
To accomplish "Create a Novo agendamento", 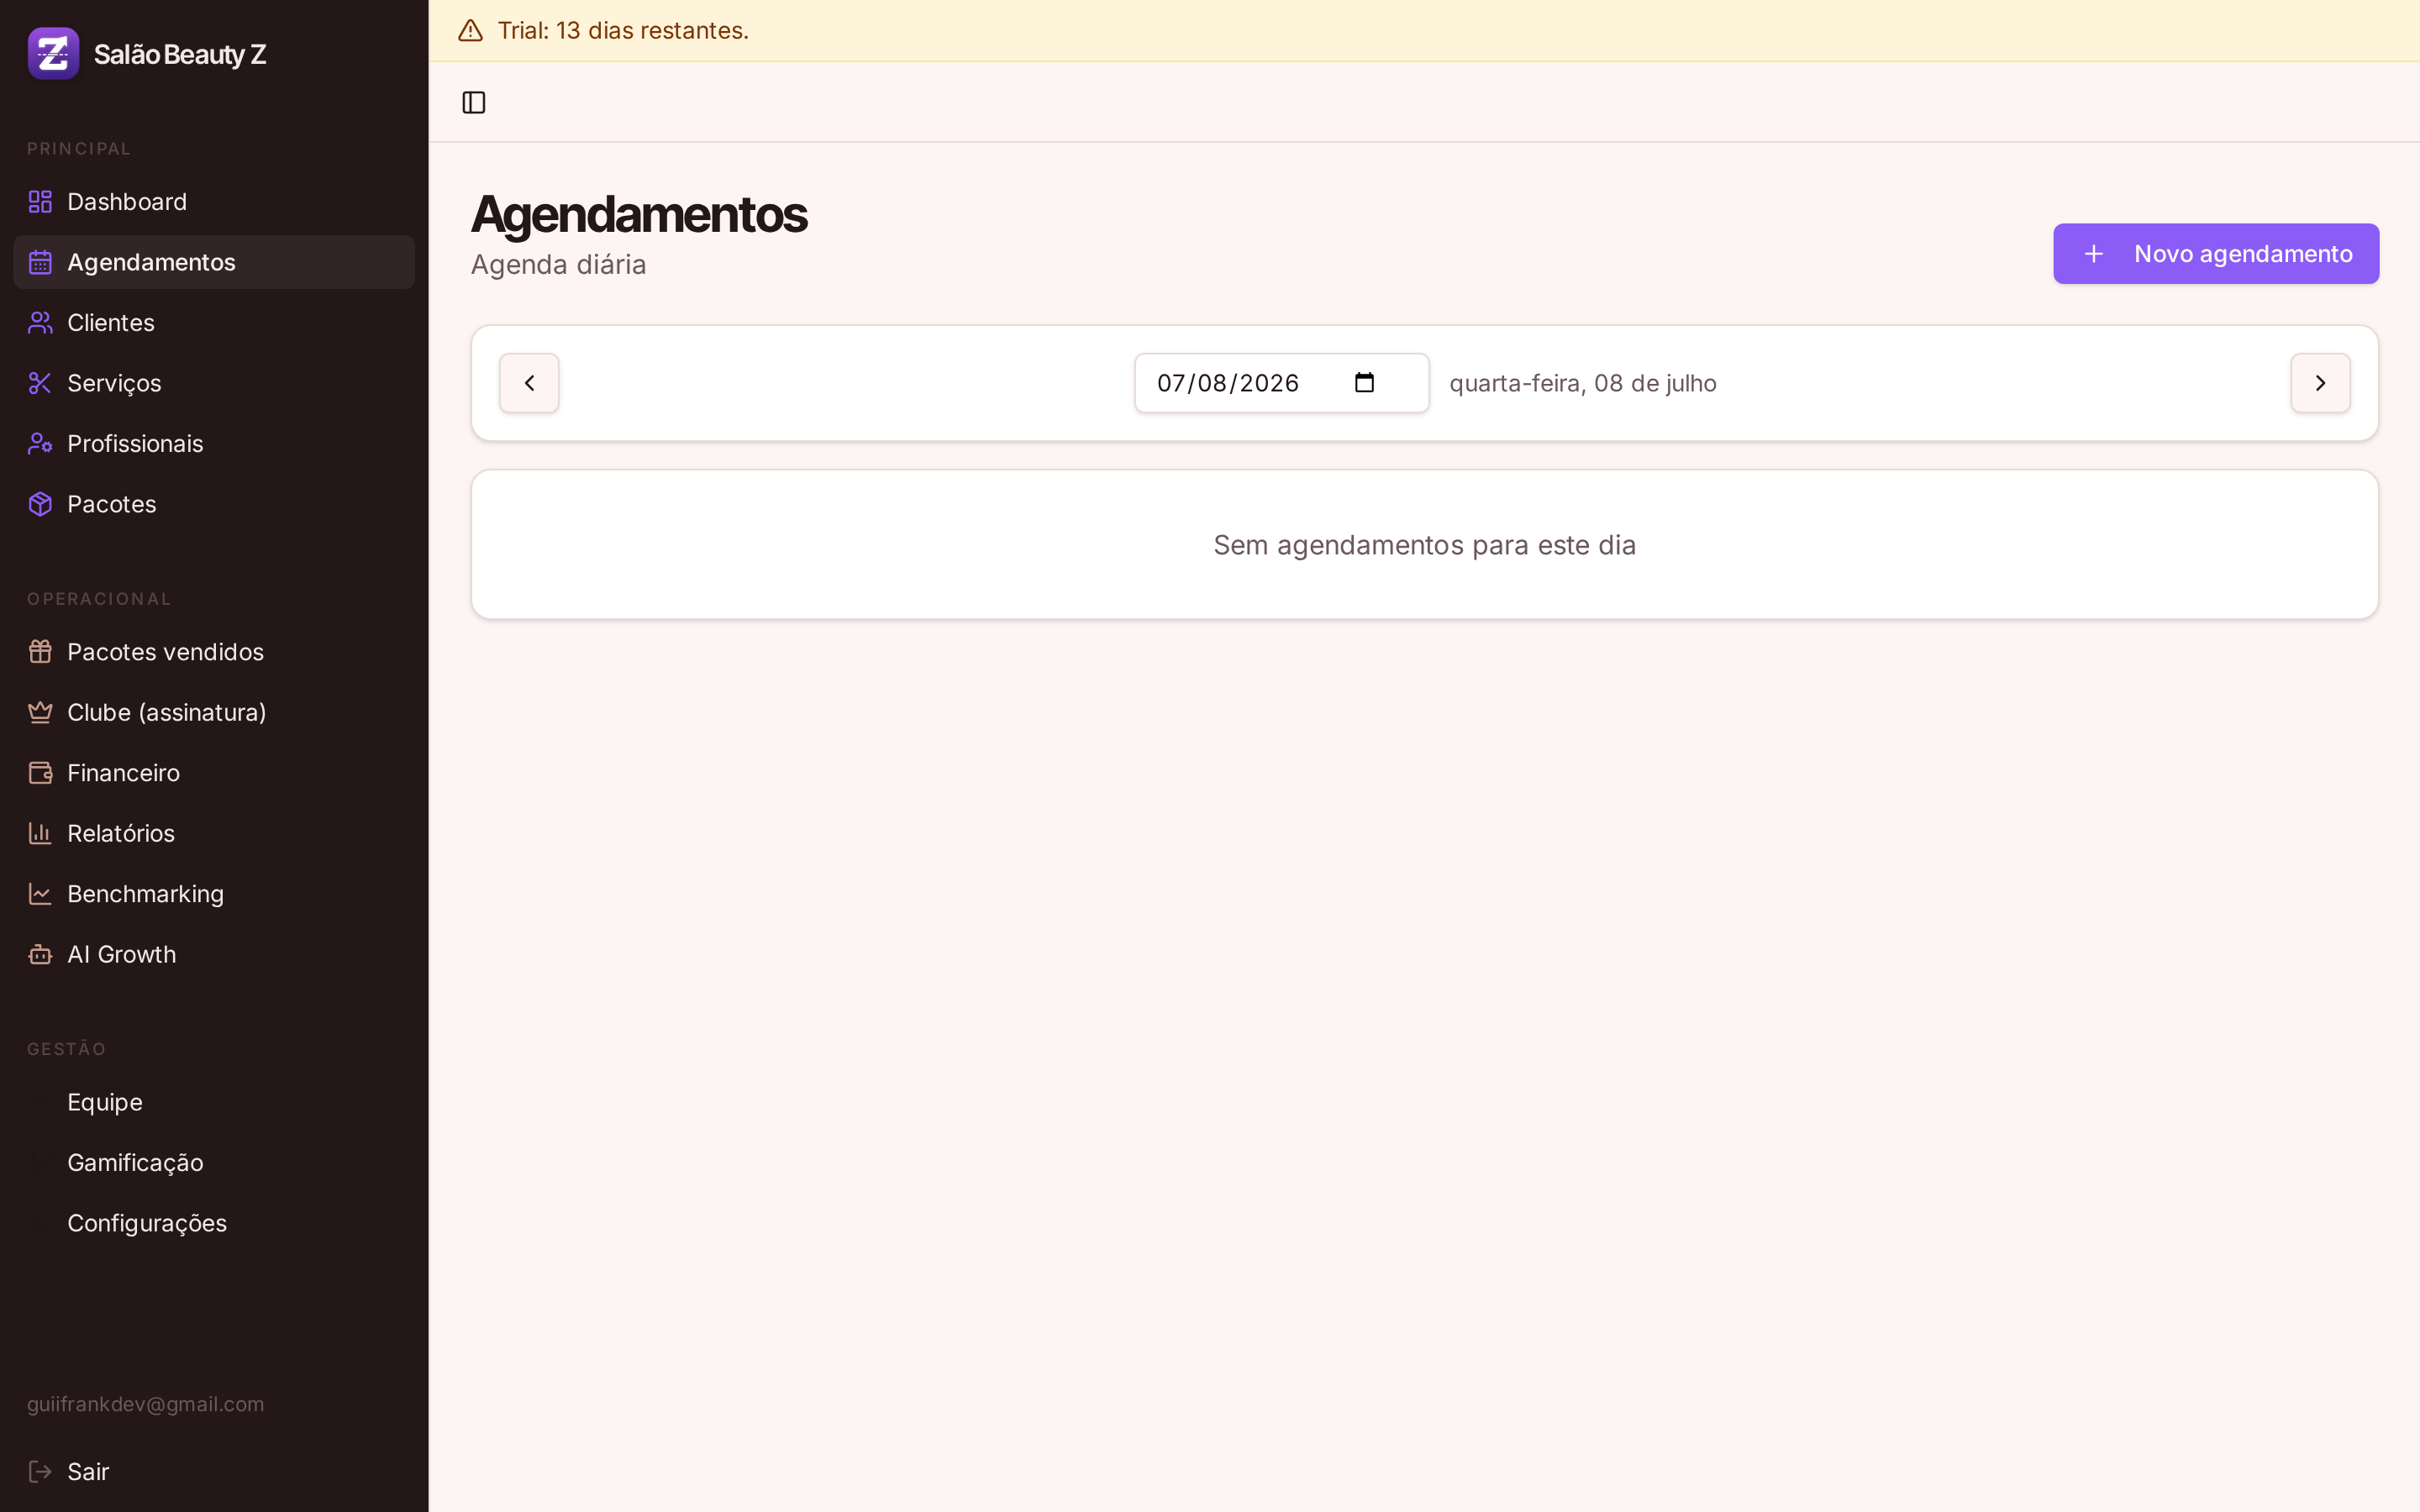I will (x=2216, y=254).
